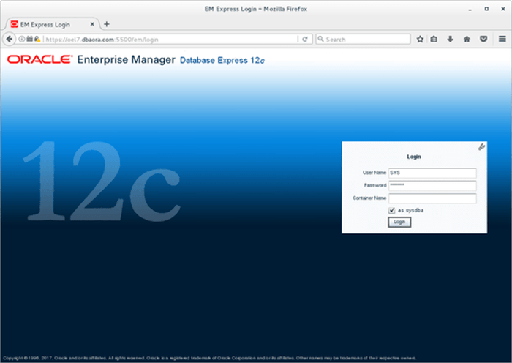The height and width of the screenshot is (363, 512).
Task: Click the home icon in toolbar
Action: pyautogui.click(x=467, y=39)
